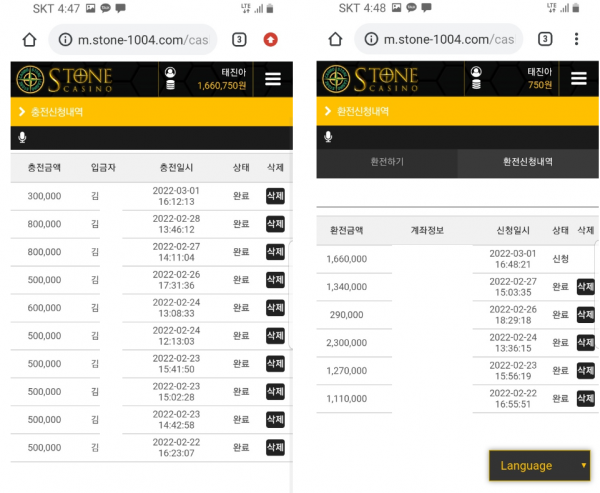
Task: Tap the home icon in left browser
Action: point(29,40)
